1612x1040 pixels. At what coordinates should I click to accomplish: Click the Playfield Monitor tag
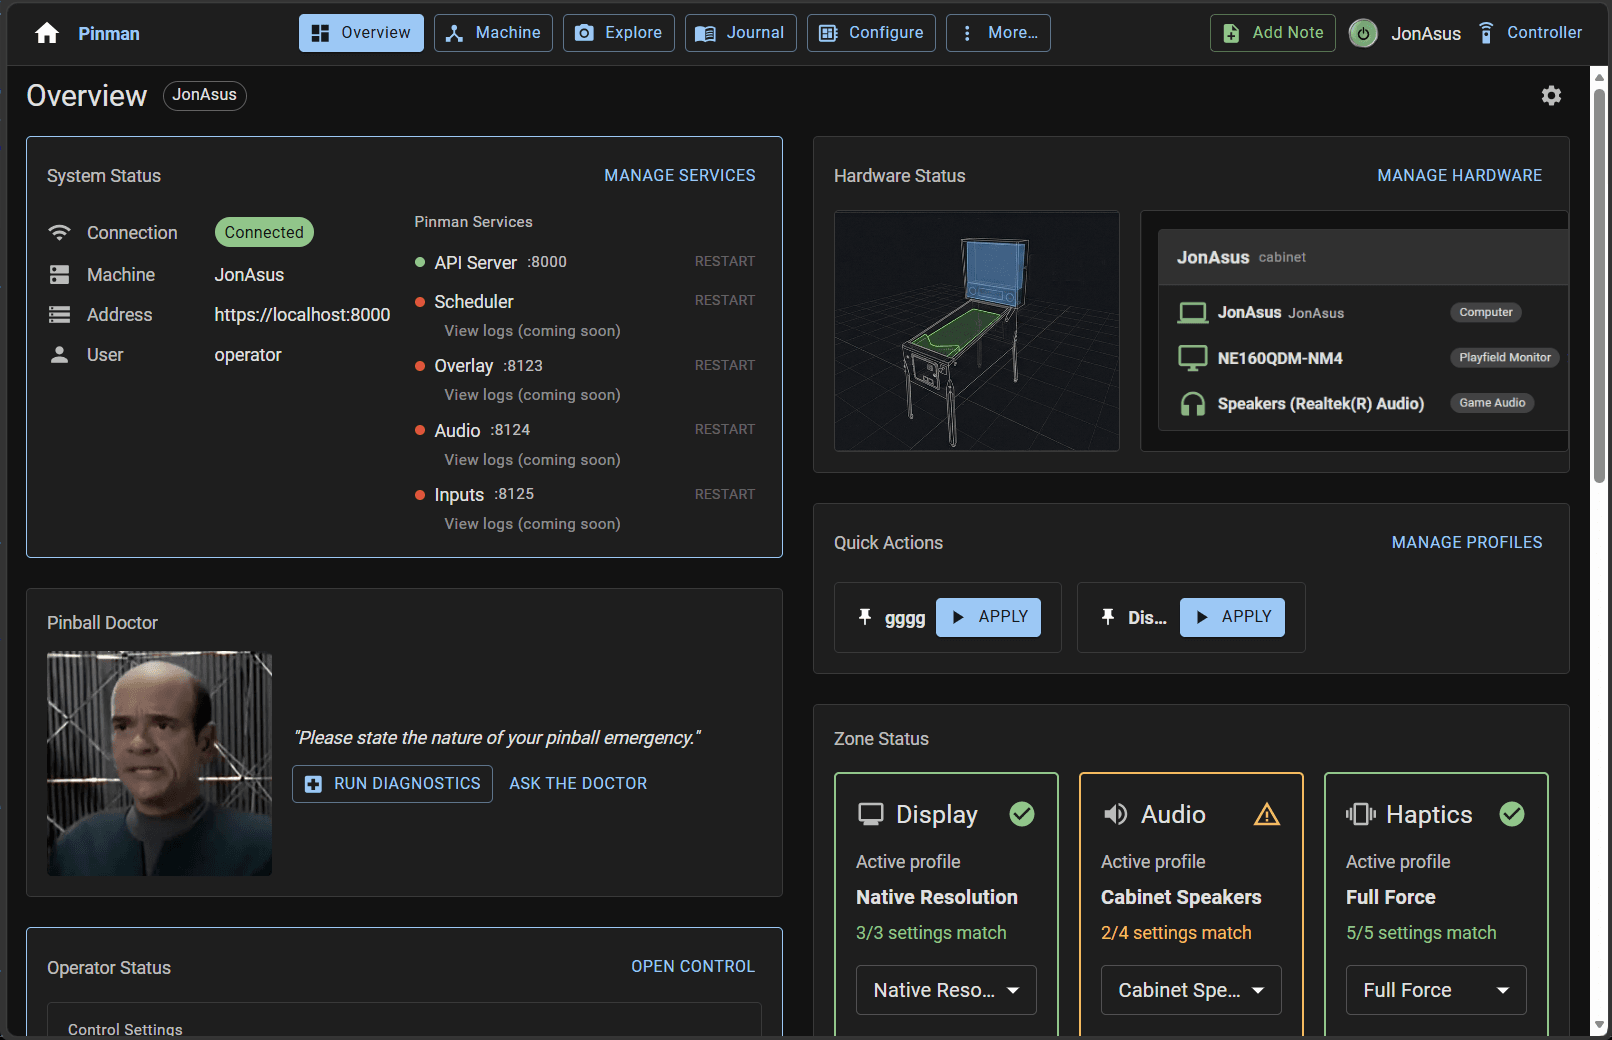click(x=1505, y=357)
